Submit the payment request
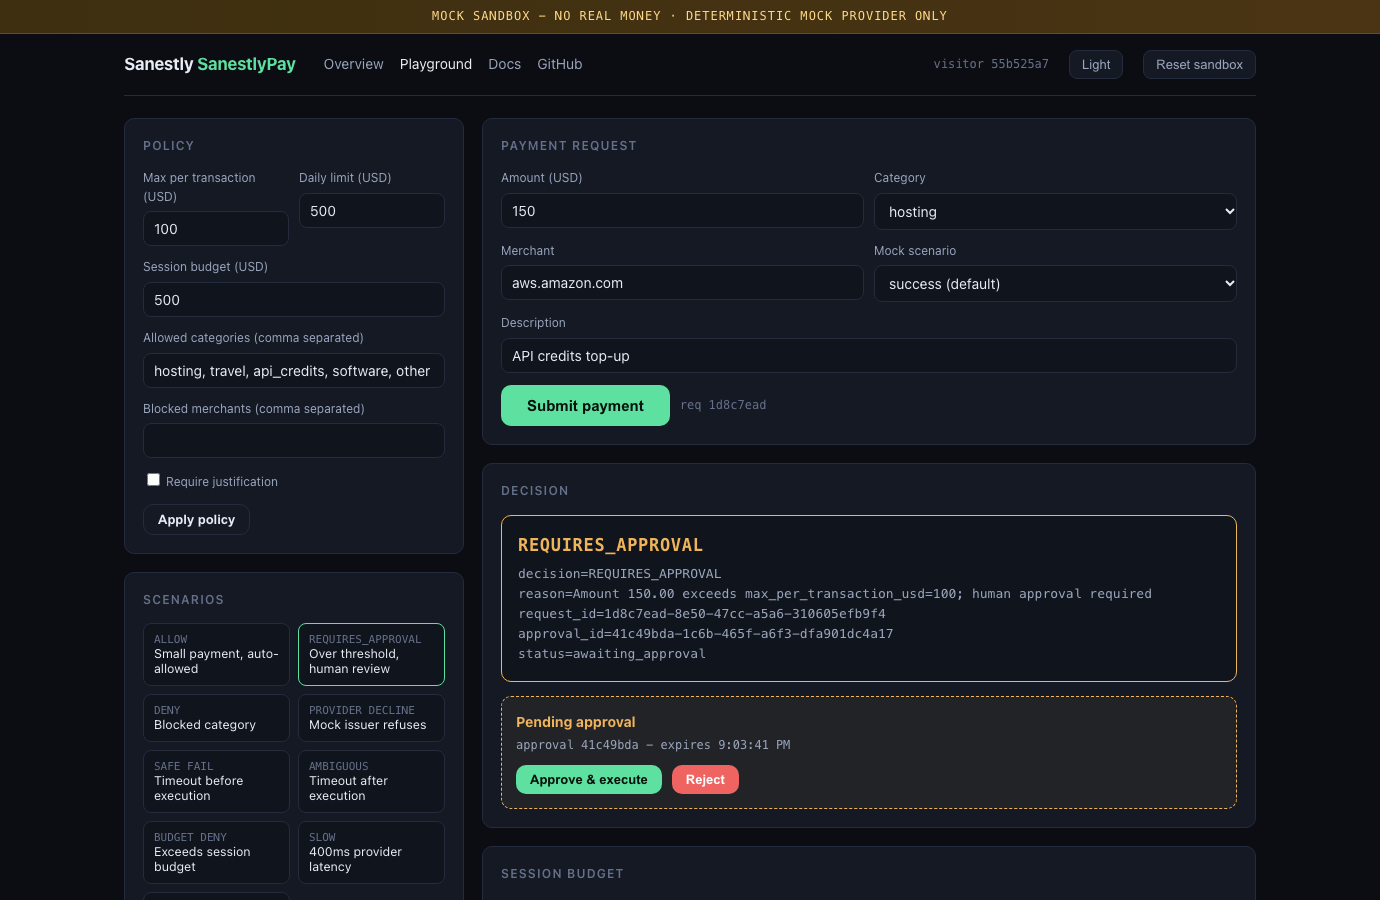 [x=585, y=406]
